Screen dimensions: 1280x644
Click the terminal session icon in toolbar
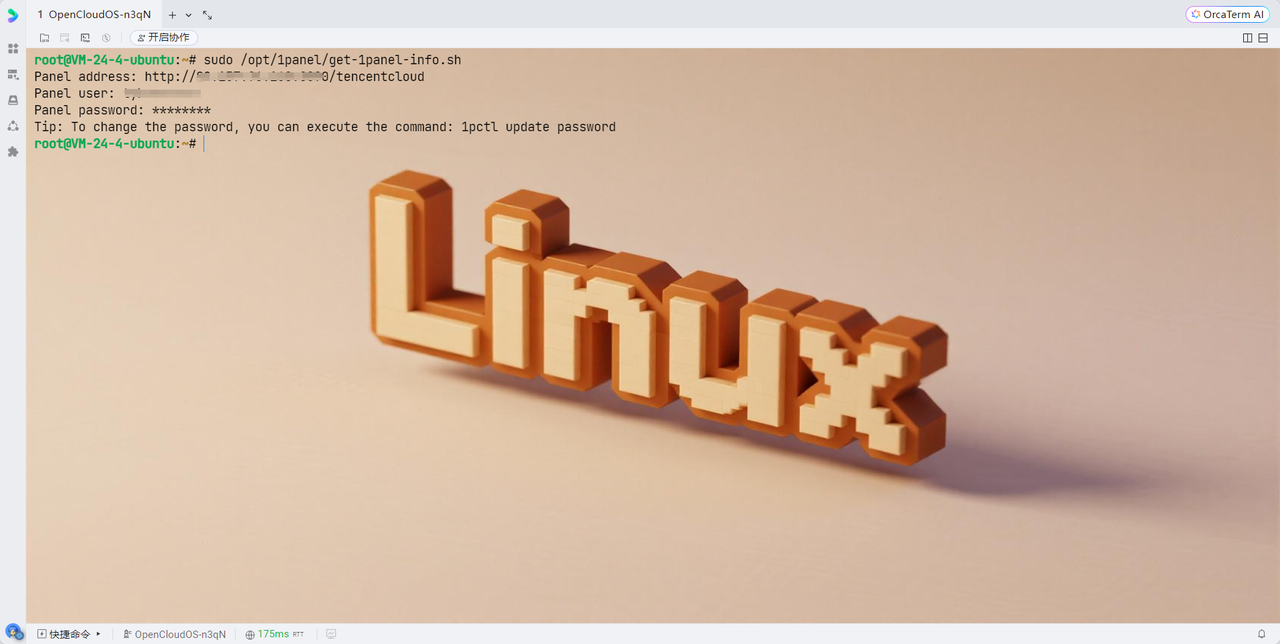point(85,38)
